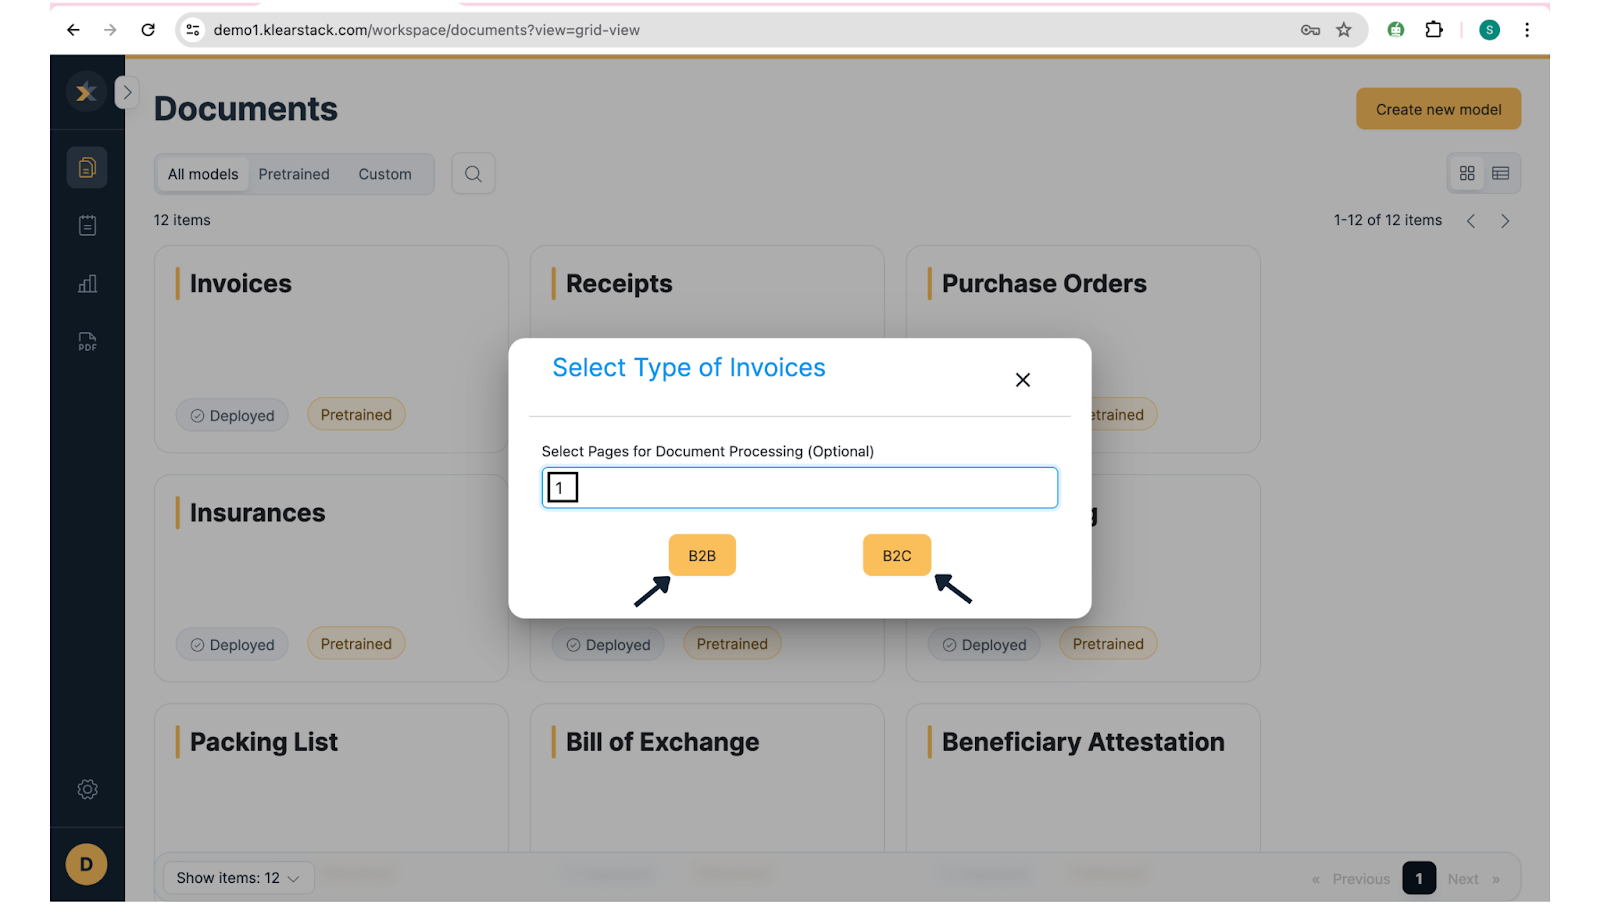Click the Previous pagination link
The height and width of the screenshot is (905, 1600).
pos(1351,879)
